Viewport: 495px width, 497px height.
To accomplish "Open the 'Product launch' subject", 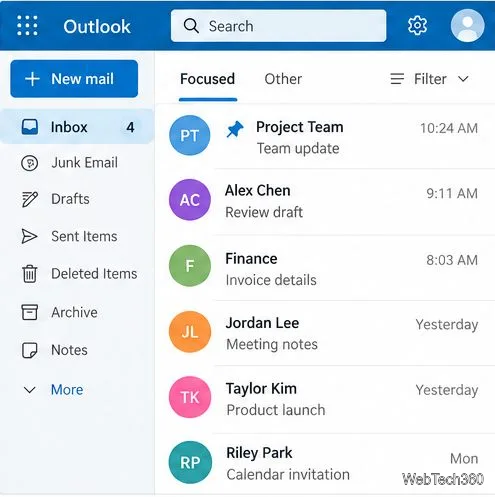I will point(276,410).
